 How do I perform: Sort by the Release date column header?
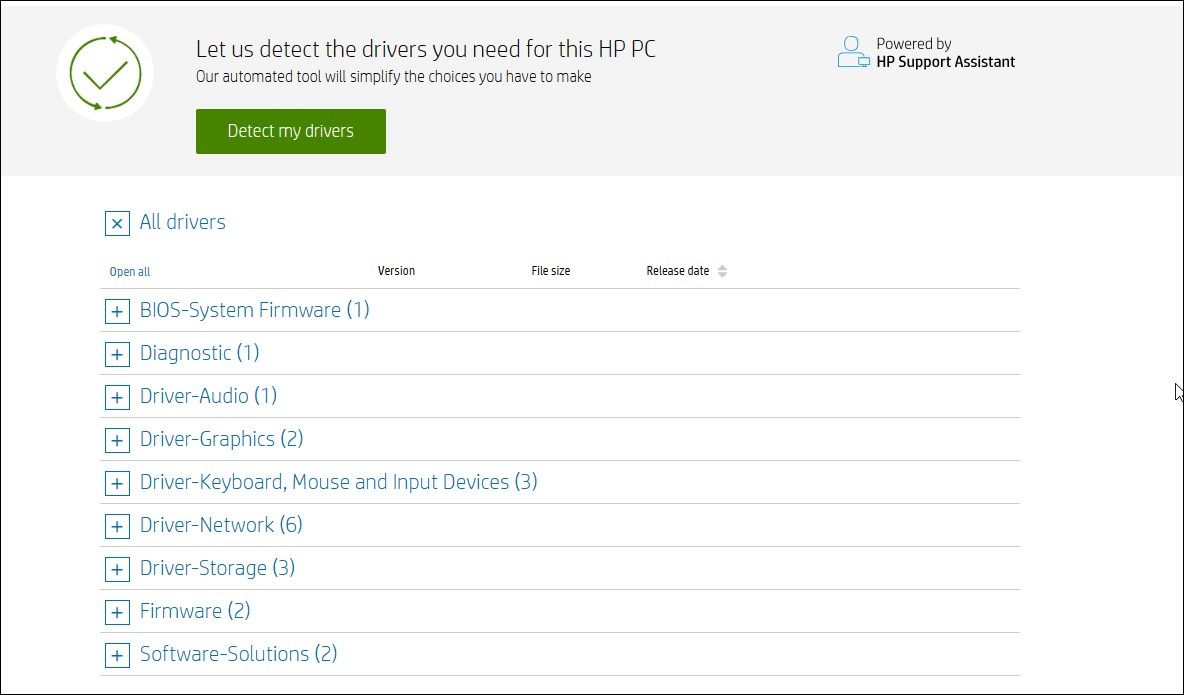click(x=677, y=271)
